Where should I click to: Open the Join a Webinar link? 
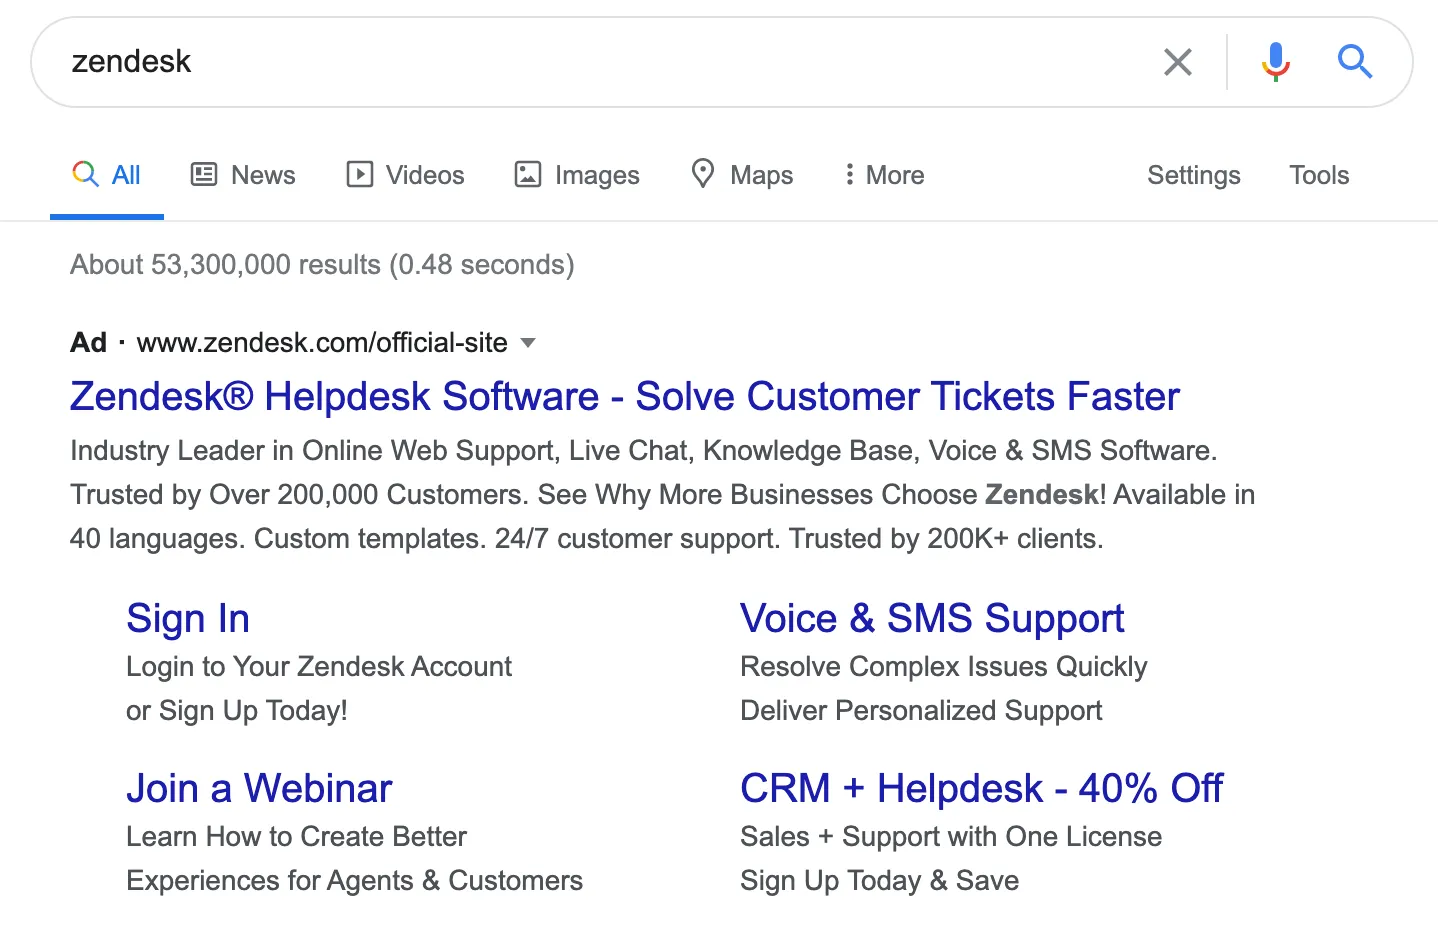click(258, 788)
